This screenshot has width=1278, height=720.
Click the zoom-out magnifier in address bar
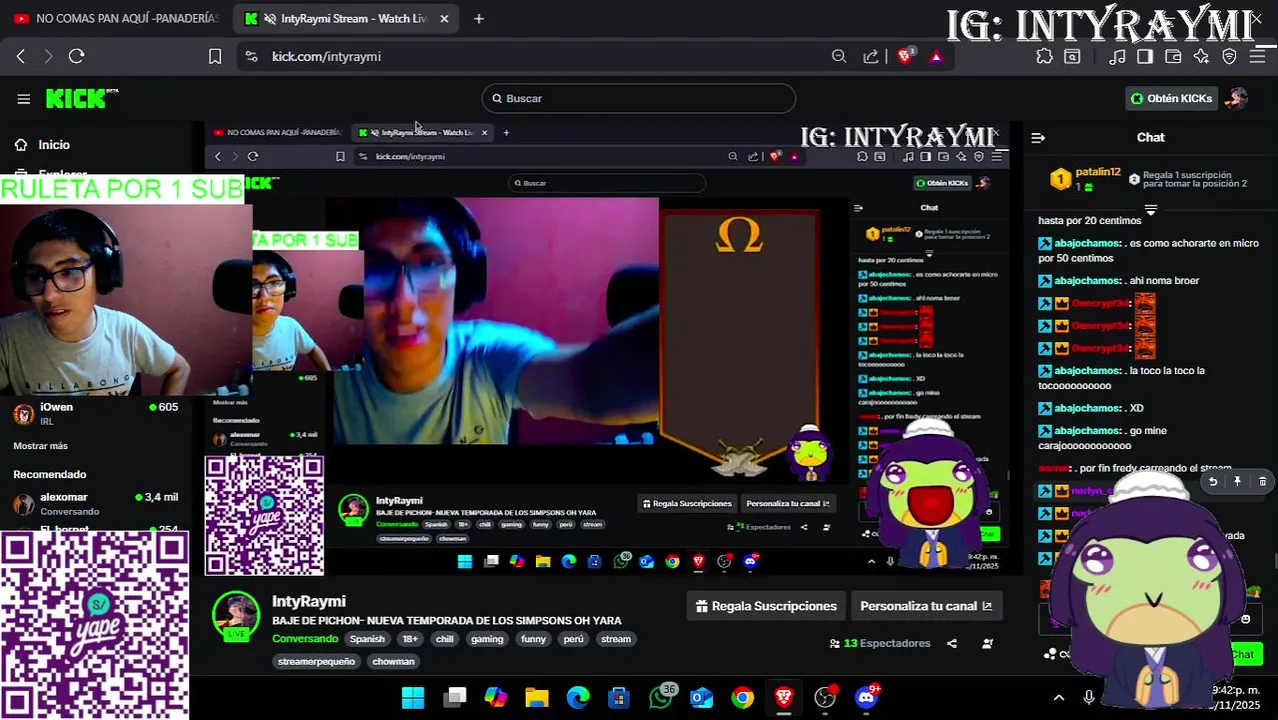tap(839, 56)
